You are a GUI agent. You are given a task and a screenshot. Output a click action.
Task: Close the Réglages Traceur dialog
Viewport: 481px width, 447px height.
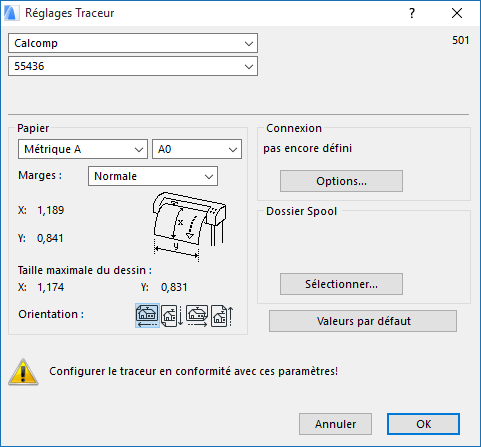click(x=457, y=13)
